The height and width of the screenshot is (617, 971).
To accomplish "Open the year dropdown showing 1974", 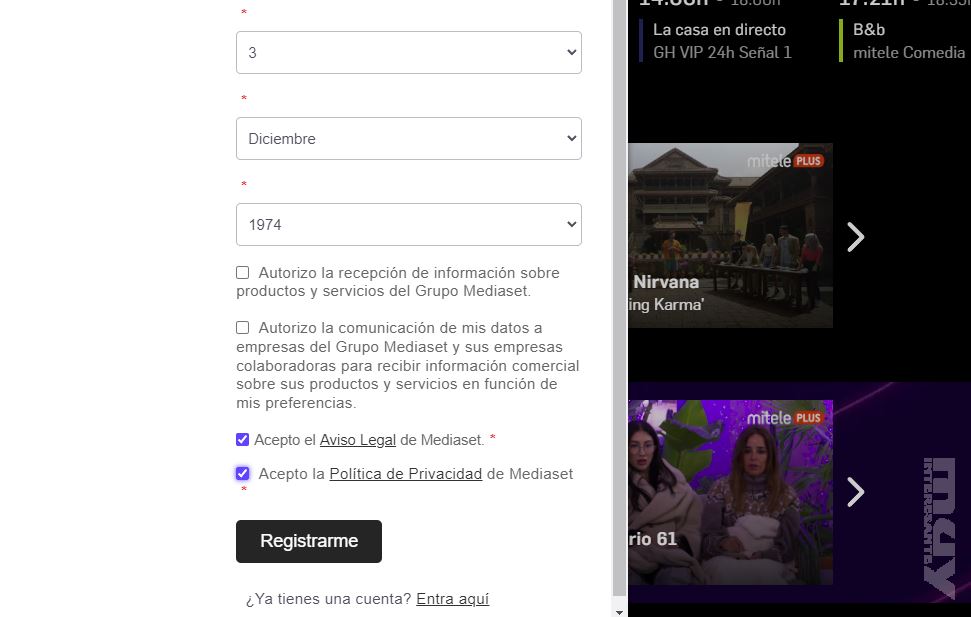I will (408, 225).
